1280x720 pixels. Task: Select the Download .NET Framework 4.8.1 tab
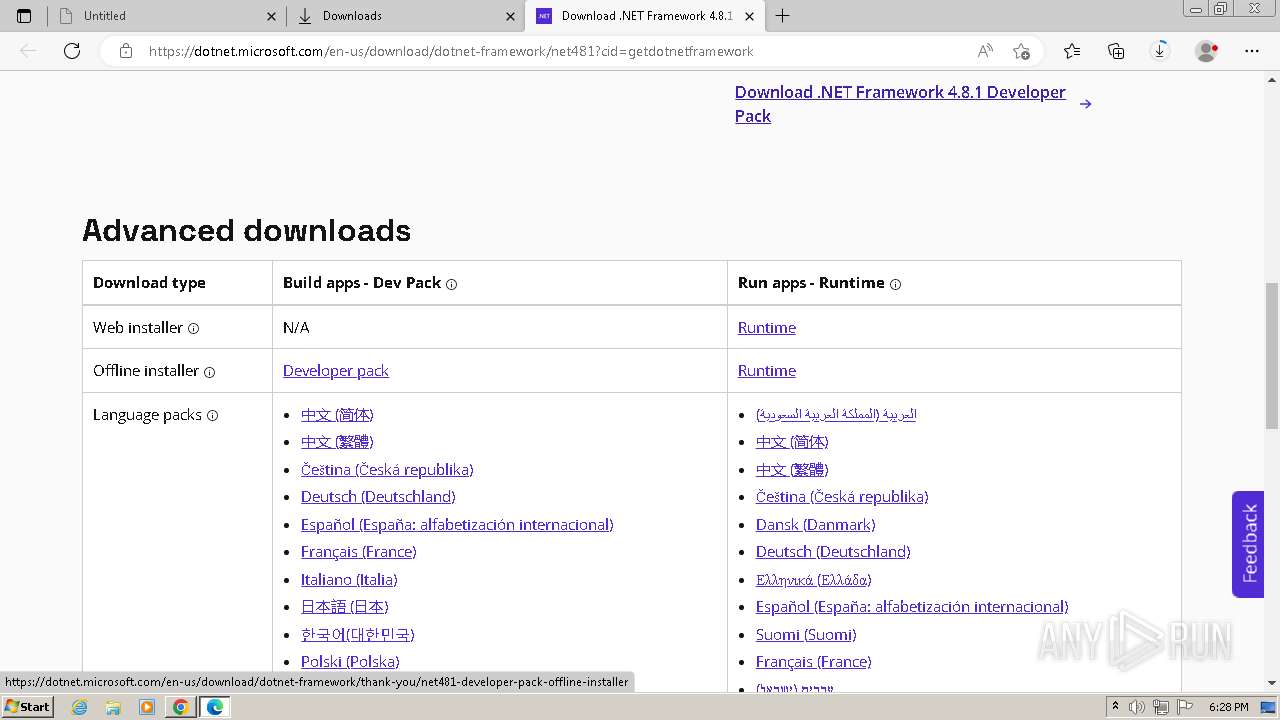(x=645, y=16)
